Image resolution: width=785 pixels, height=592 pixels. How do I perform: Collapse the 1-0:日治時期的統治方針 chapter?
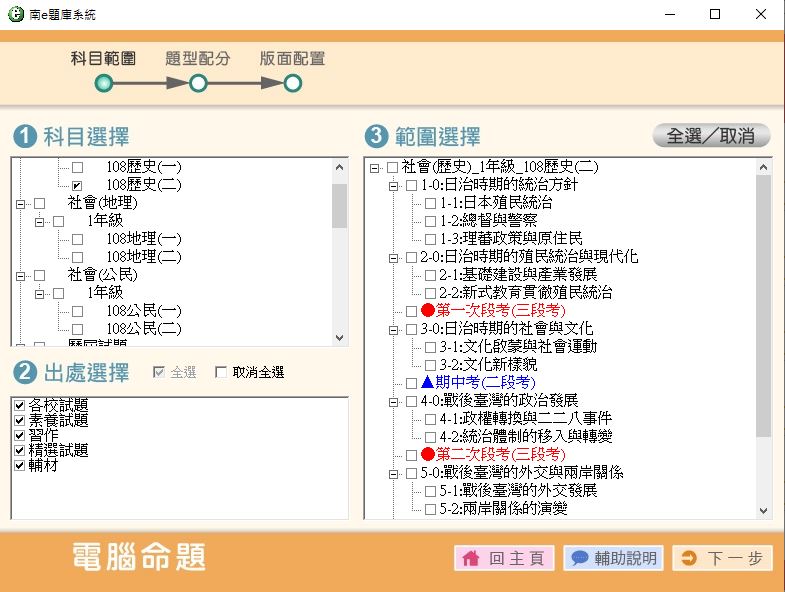[x=393, y=185]
